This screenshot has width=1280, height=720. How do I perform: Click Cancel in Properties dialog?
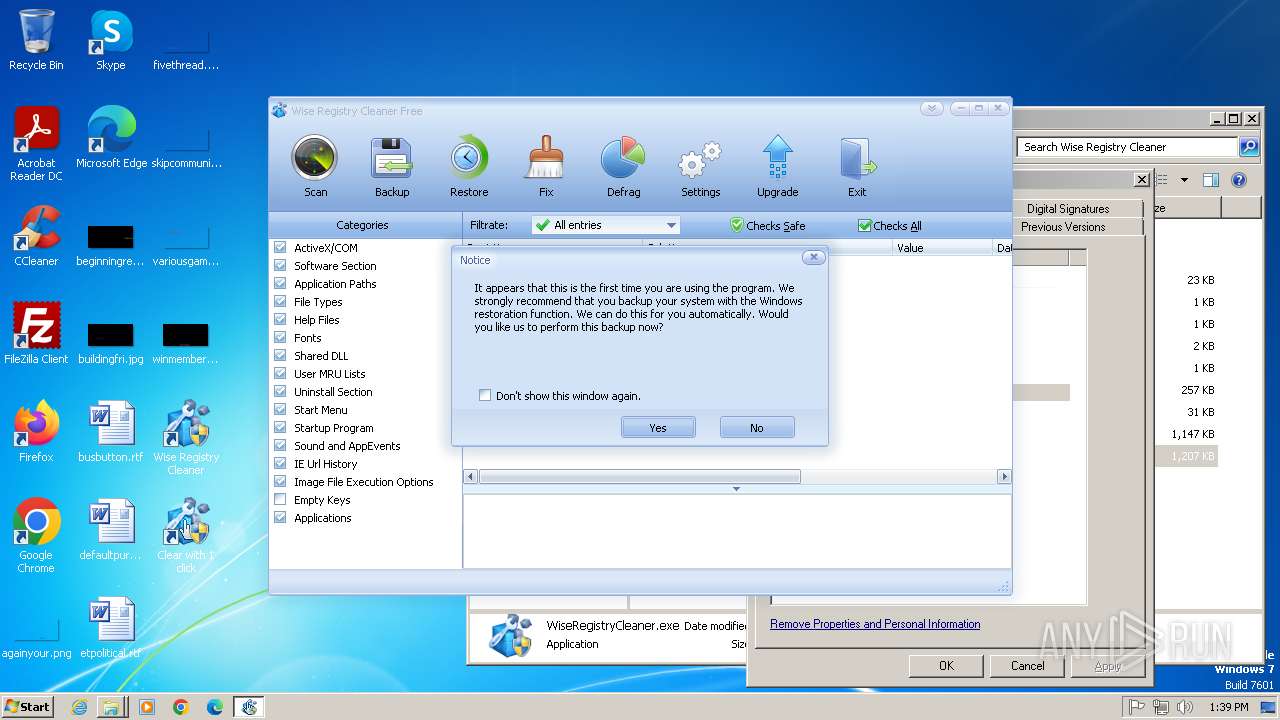click(x=1027, y=666)
